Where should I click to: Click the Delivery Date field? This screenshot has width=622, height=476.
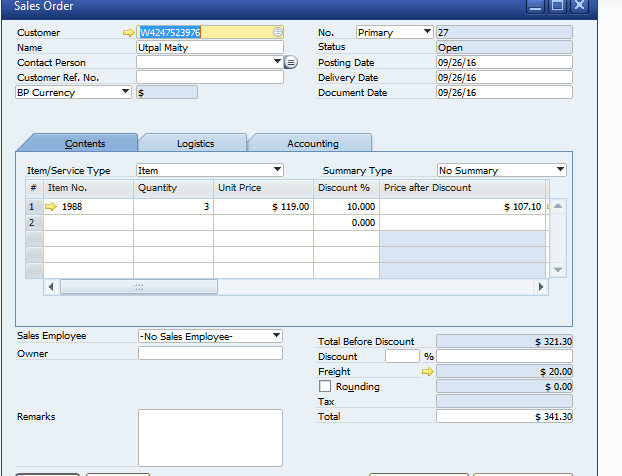coord(504,77)
